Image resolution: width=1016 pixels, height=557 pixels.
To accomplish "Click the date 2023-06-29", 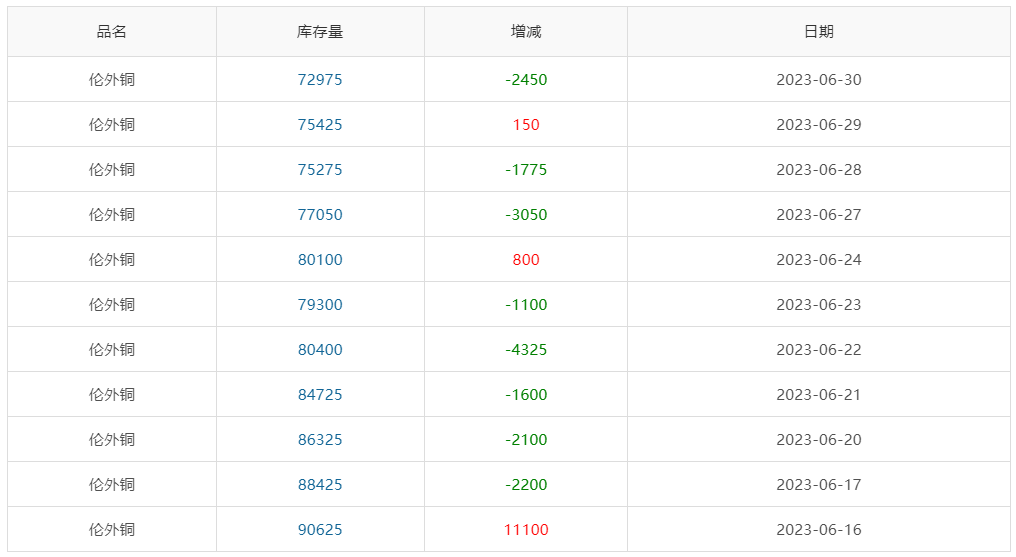I will [819, 124].
